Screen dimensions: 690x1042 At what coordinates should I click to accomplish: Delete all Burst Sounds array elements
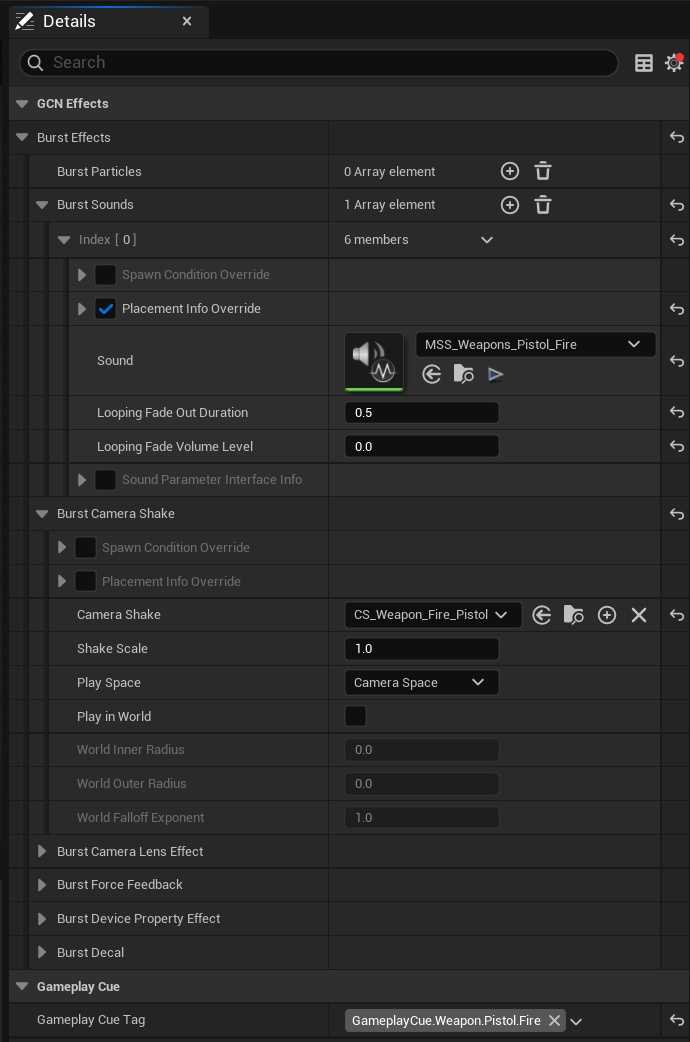[x=543, y=205]
